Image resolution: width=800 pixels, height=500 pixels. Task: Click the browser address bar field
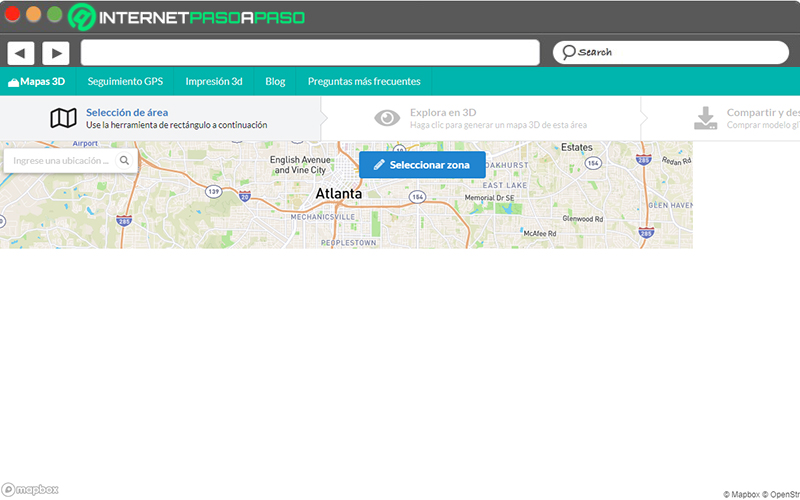click(x=310, y=53)
